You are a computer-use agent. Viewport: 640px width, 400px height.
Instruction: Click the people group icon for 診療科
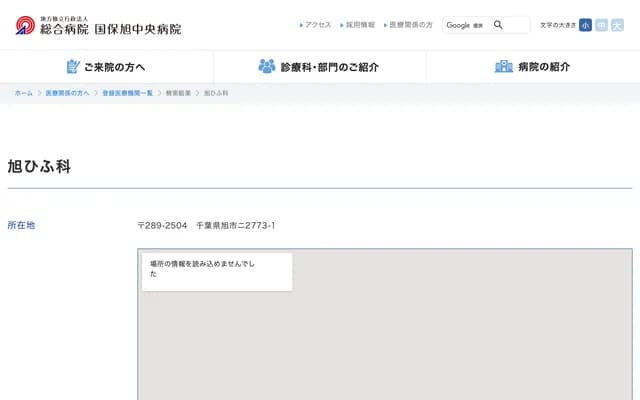(267, 66)
